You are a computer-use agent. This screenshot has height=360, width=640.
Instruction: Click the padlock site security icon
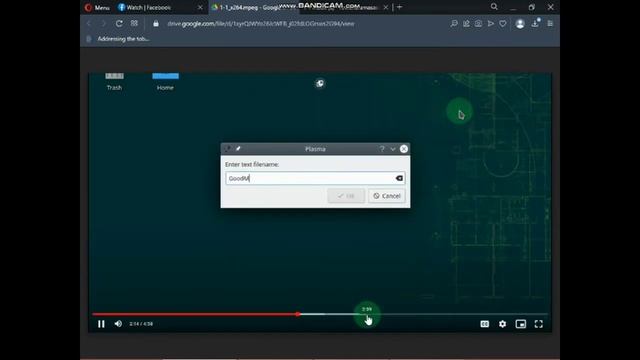pos(156,24)
